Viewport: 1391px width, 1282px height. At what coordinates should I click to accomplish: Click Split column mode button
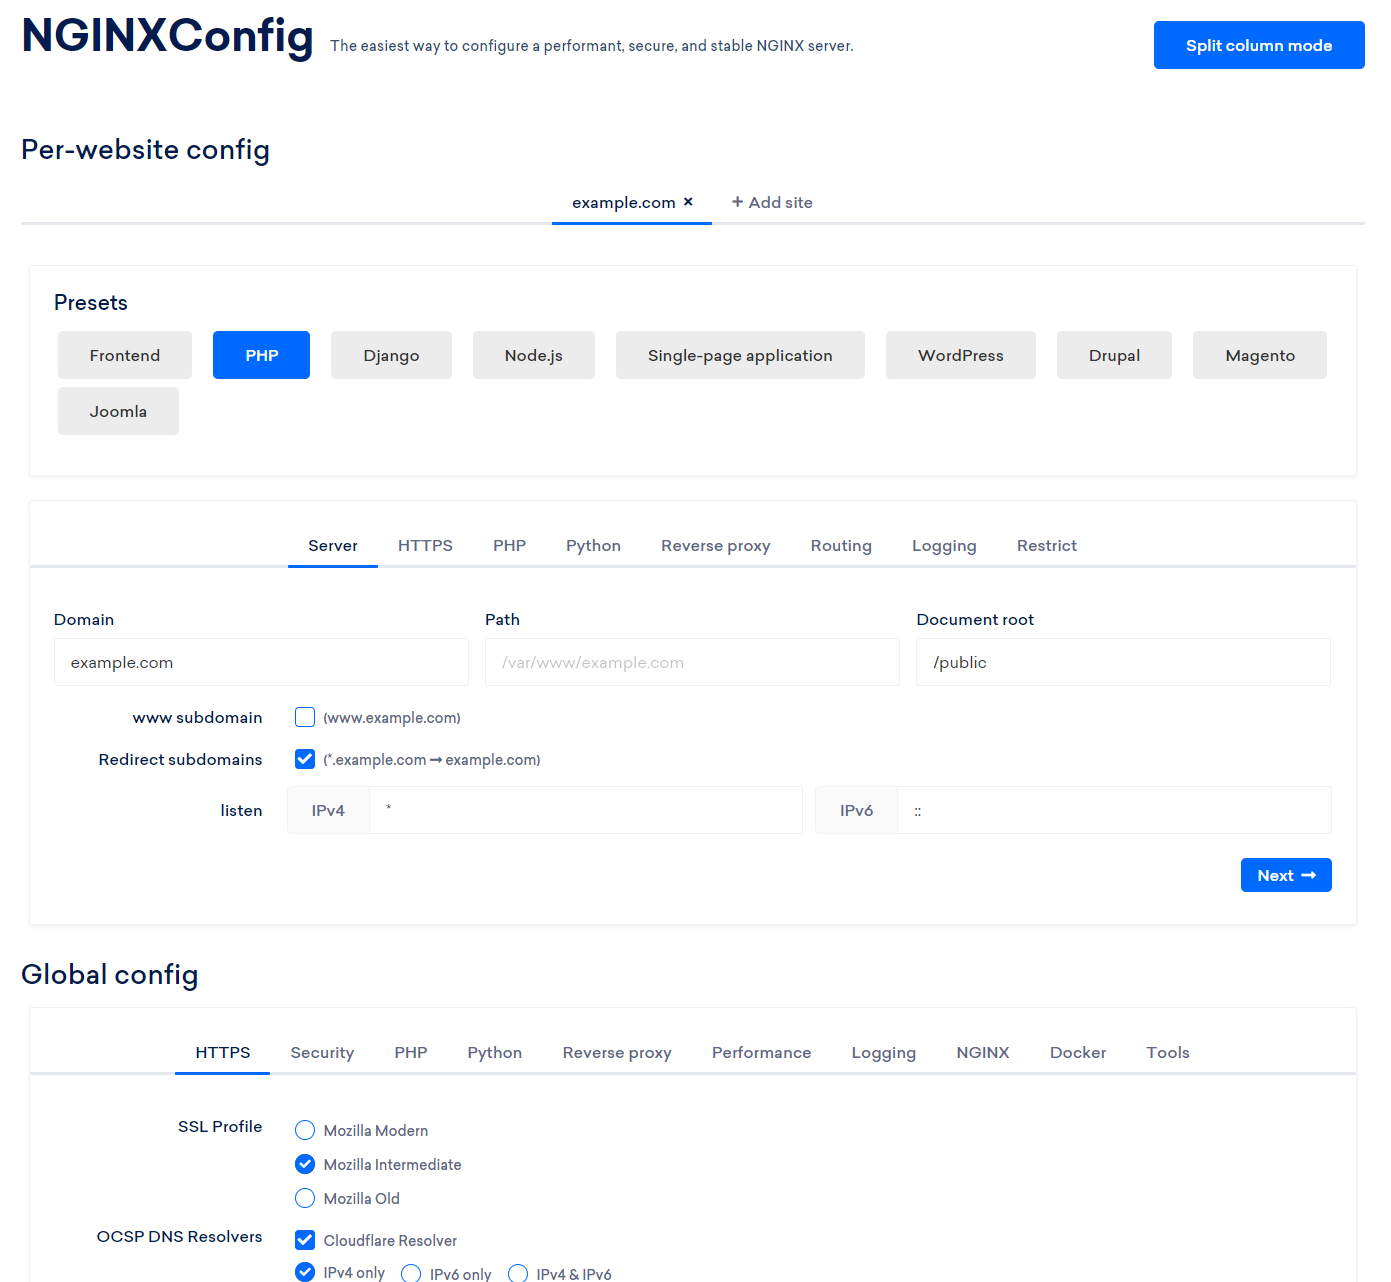click(x=1259, y=45)
